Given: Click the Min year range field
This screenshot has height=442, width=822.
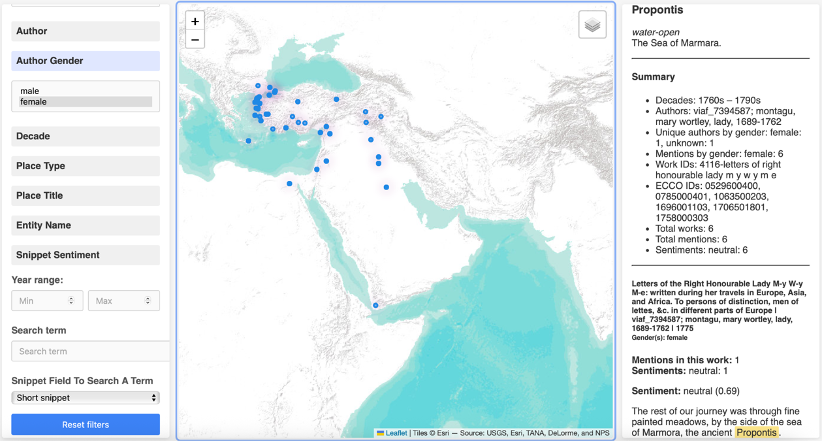Looking at the screenshot, I should tap(46, 300).
